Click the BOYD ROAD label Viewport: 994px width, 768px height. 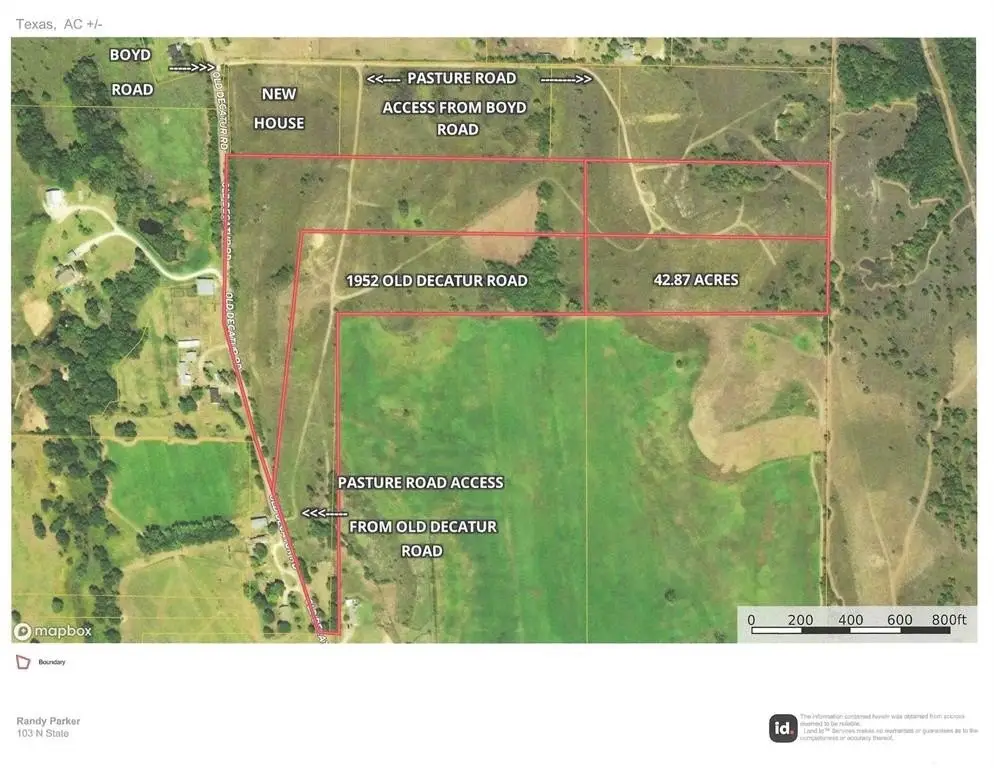(132, 72)
